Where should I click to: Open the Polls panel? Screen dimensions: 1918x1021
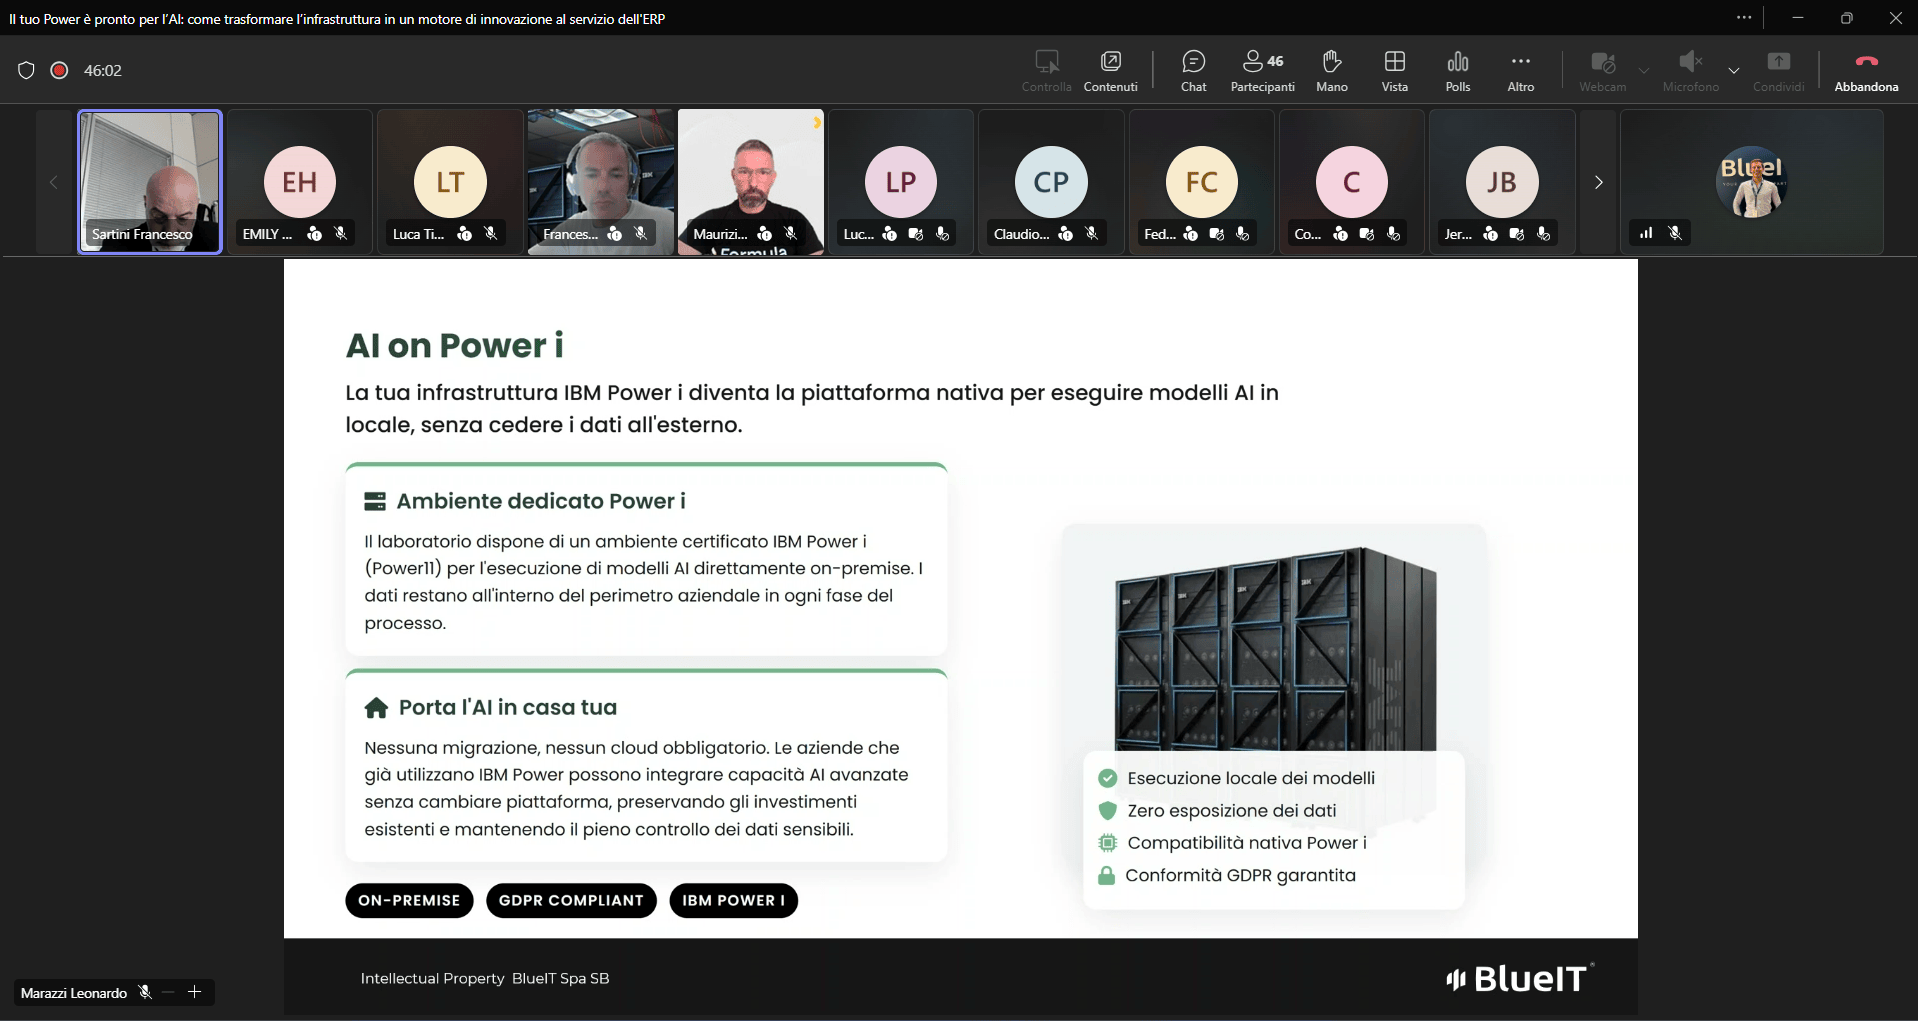pyautogui.click(x=1457, y=71)
